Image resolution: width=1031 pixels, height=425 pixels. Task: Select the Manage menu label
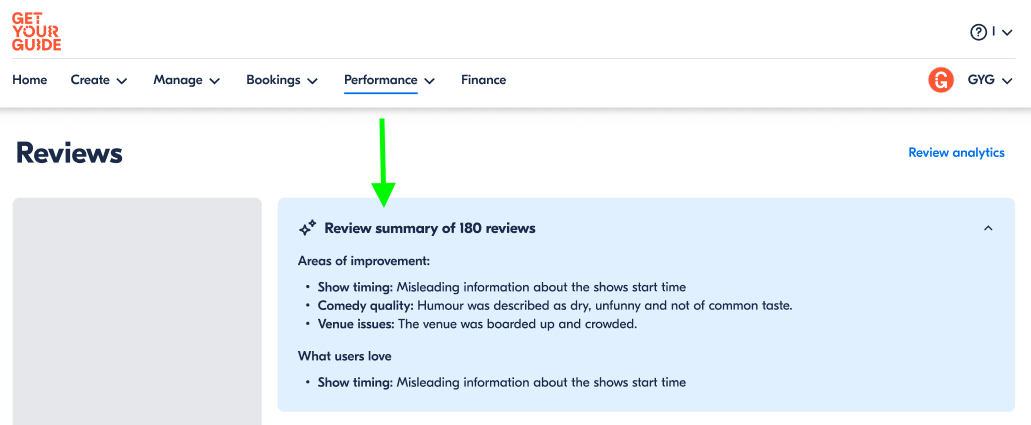pyautogui.click(x=178, y=80)
